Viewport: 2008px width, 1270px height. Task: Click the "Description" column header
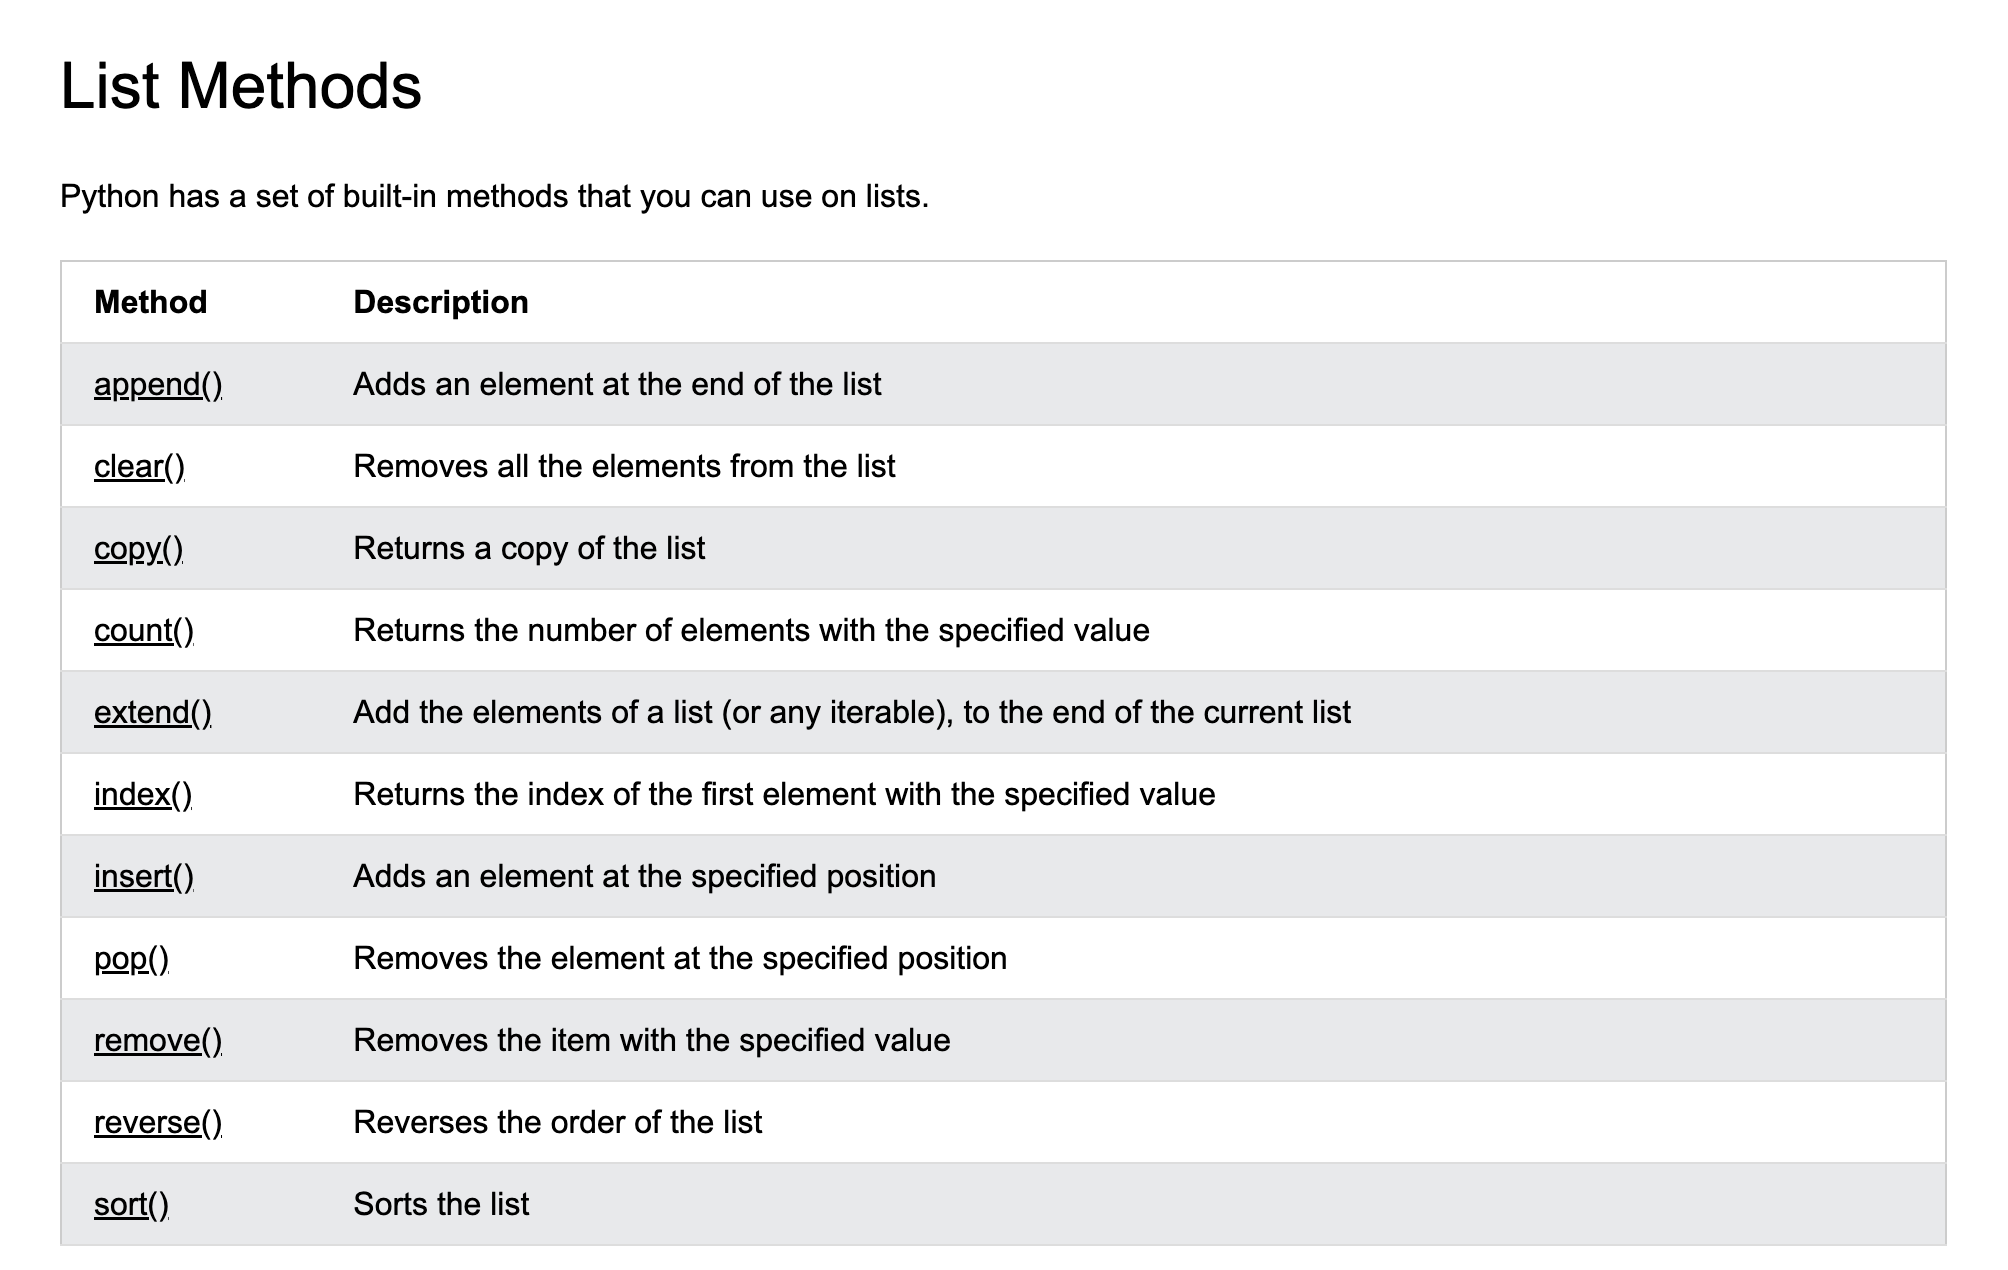441,302
